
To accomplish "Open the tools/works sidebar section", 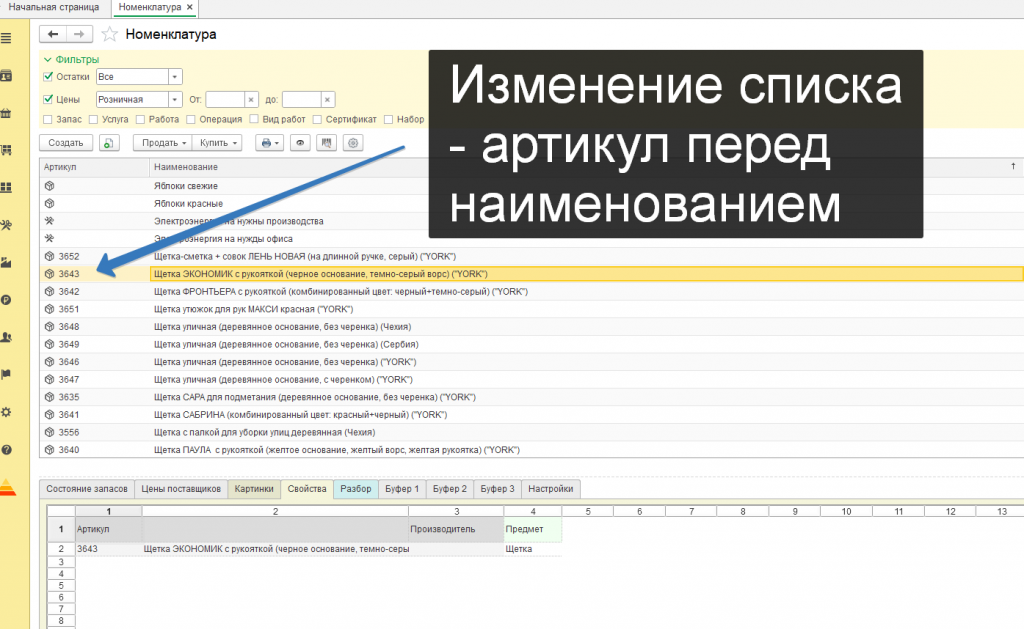I will [x=6, y=225].
